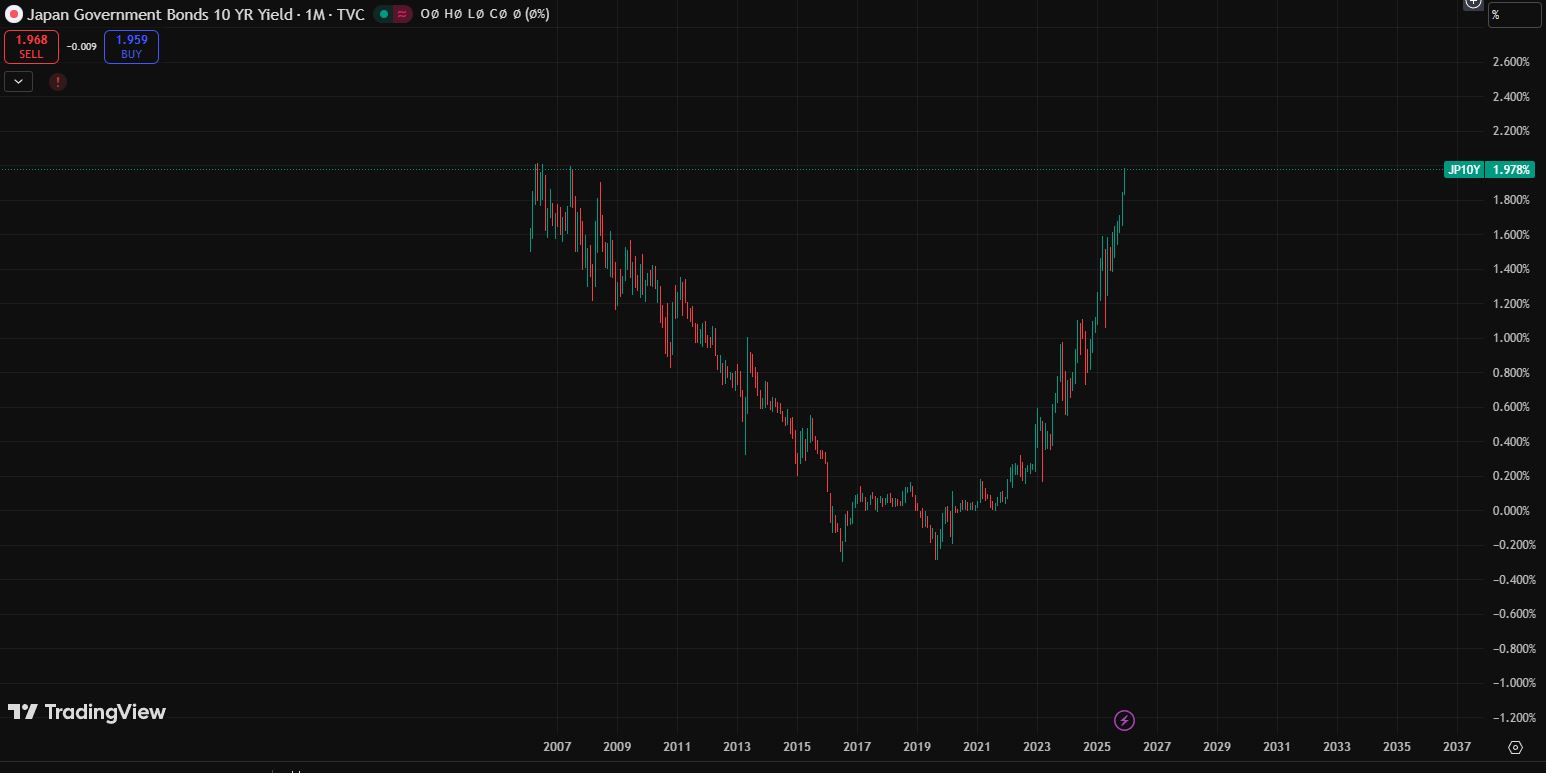Expand the indicator legend chevron

(x=18, y=82)
